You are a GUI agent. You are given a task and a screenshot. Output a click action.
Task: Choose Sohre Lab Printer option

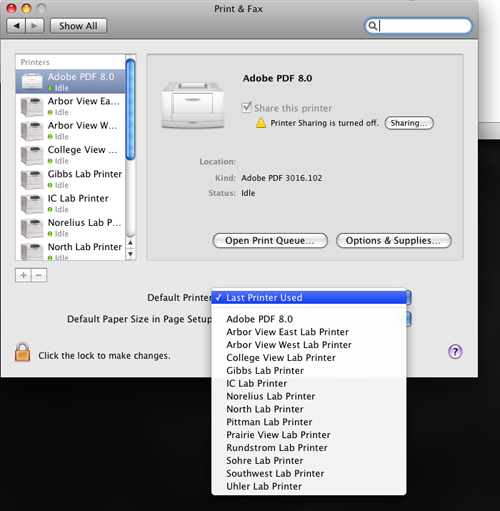tap(309, 461)
